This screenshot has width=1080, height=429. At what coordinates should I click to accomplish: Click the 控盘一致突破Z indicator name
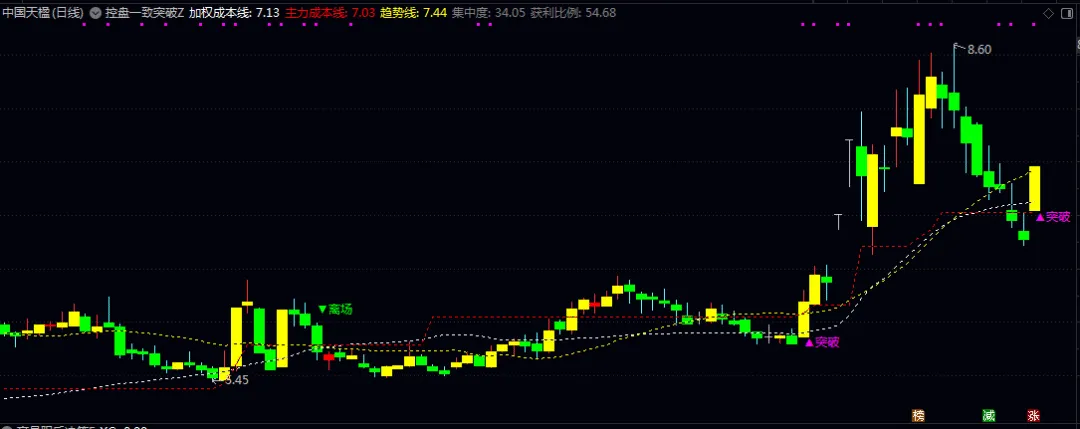(x=144, y=12)
